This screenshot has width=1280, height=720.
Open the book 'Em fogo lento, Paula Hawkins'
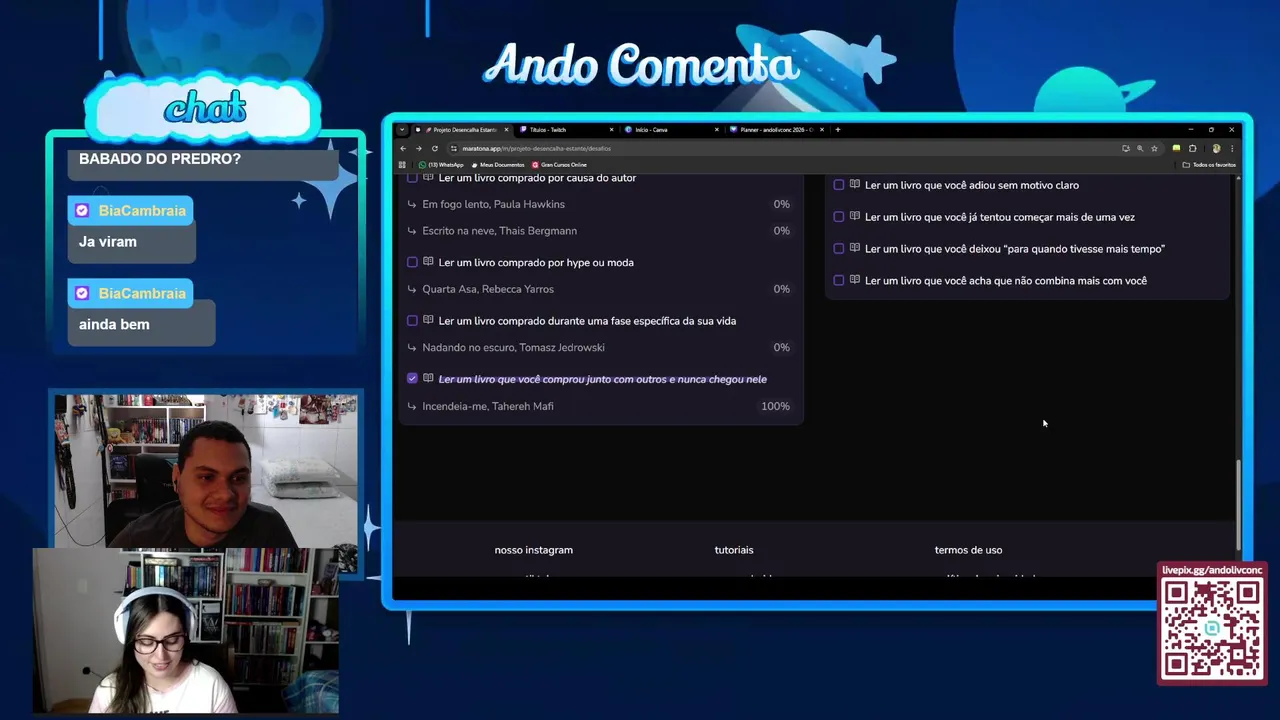pos(493,204)
